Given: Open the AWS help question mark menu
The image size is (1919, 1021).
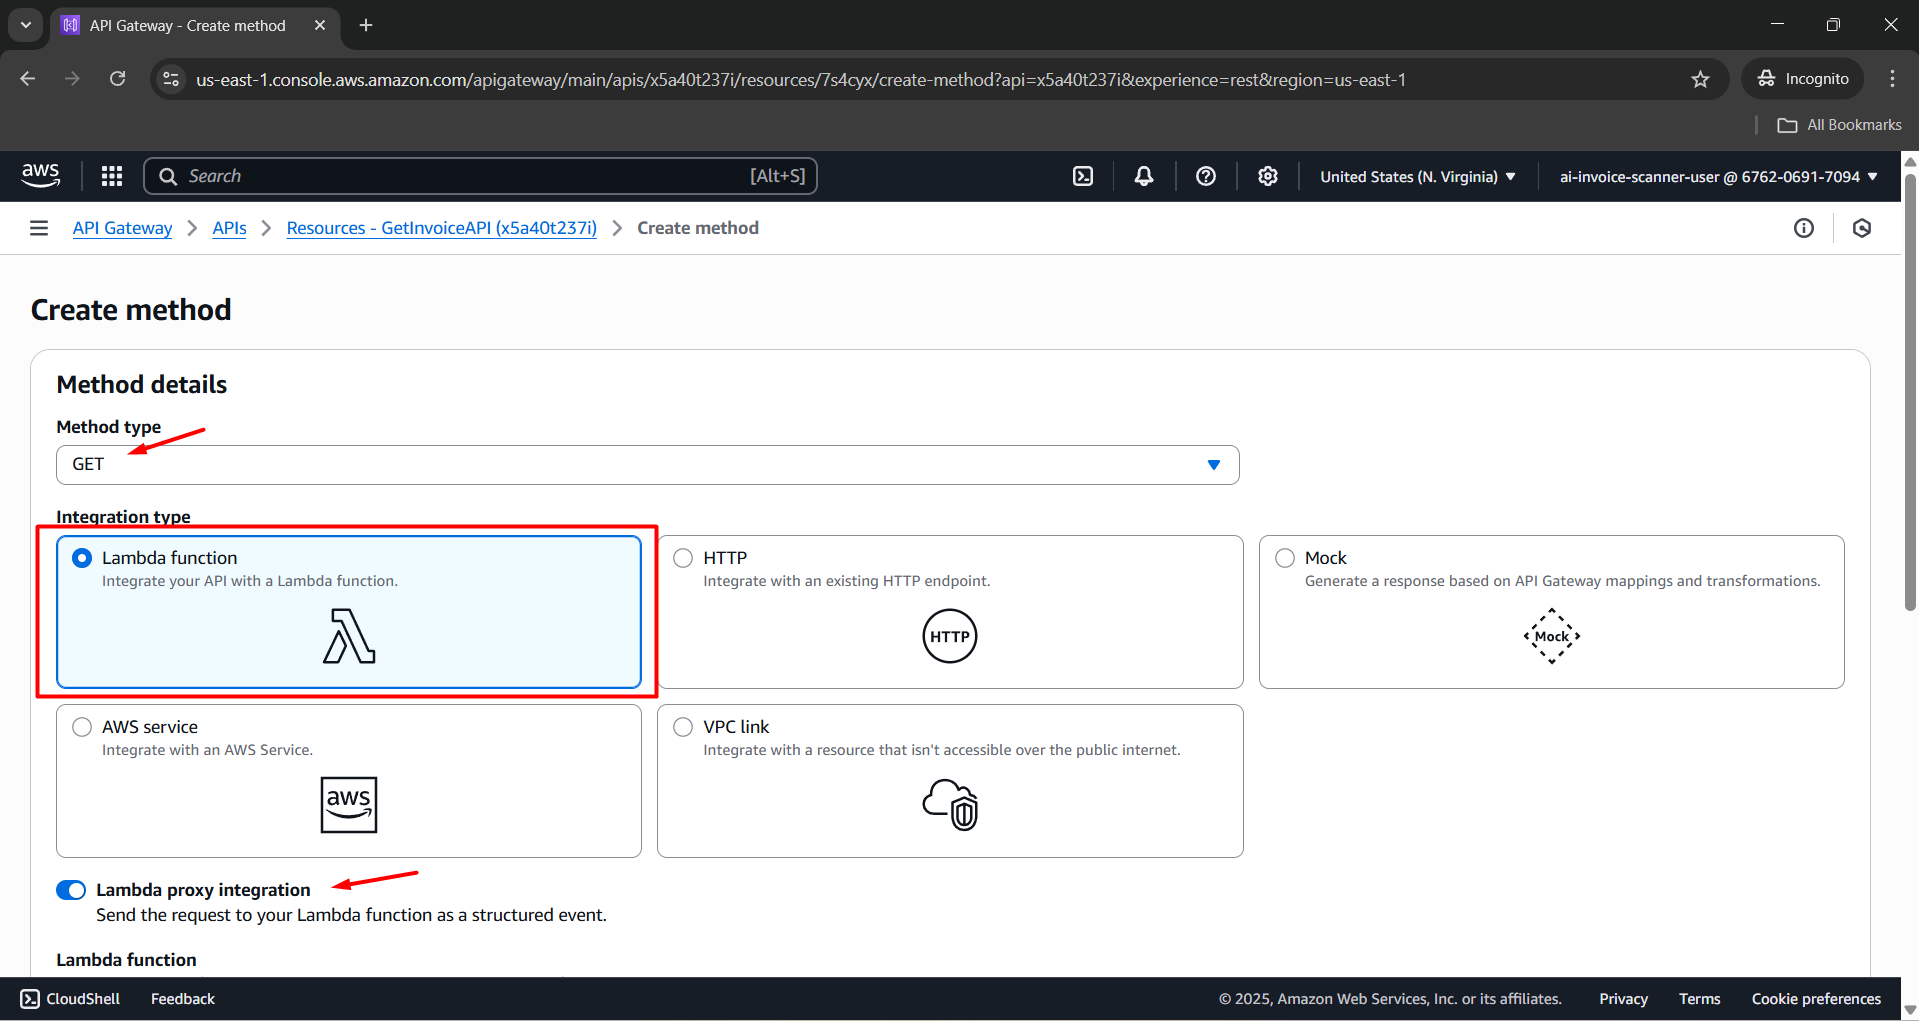Looking at the screenshot, I should click(x=1206, y=176).
